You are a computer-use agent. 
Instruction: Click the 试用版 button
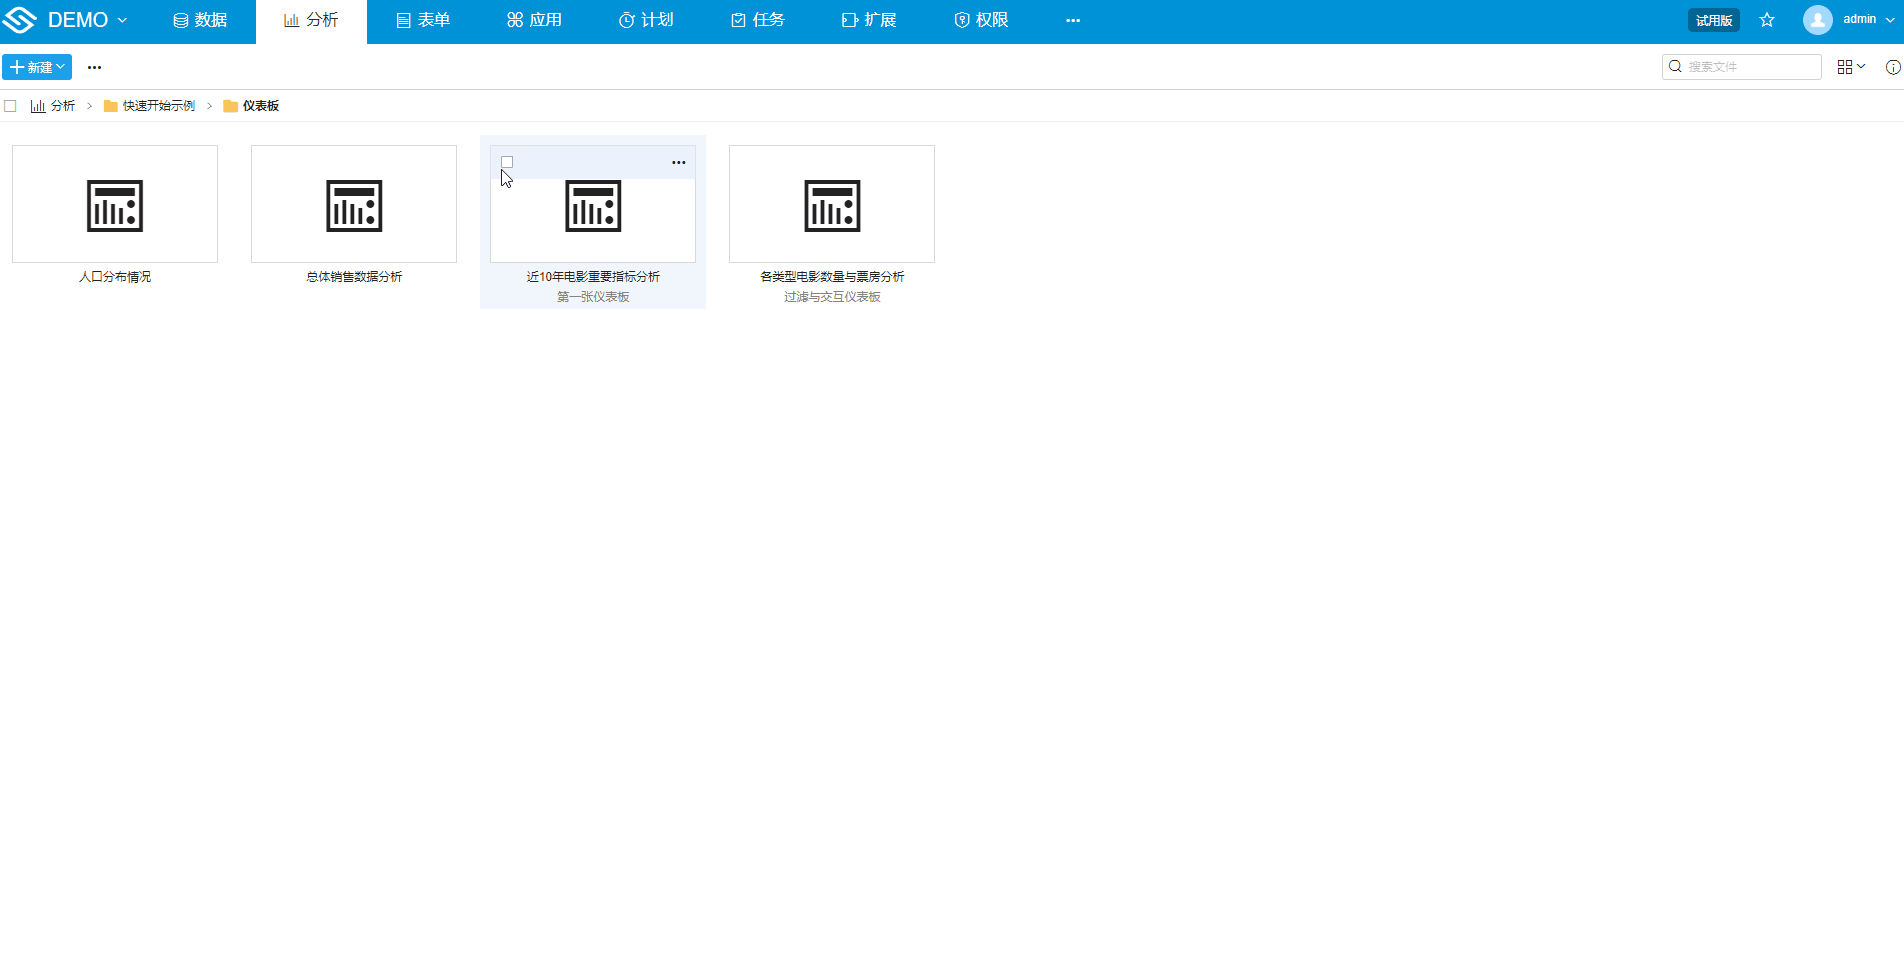click(1713, 20)
